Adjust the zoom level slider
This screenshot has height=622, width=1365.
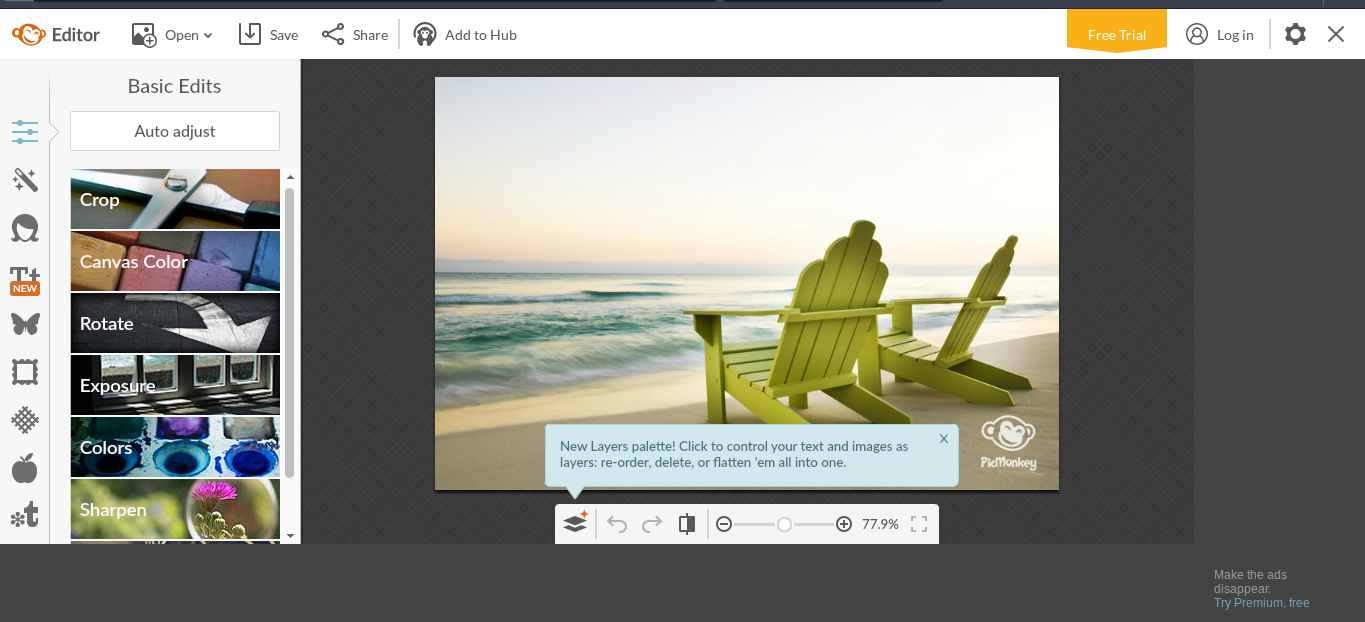(x=784, y=523)
